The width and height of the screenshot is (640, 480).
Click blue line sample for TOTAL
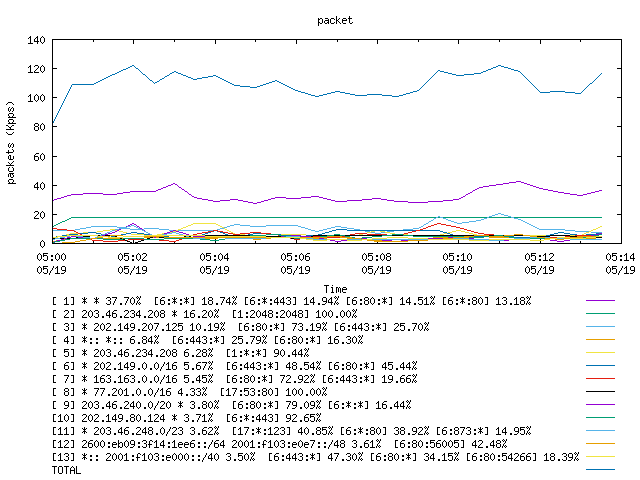tap(600, 470)
